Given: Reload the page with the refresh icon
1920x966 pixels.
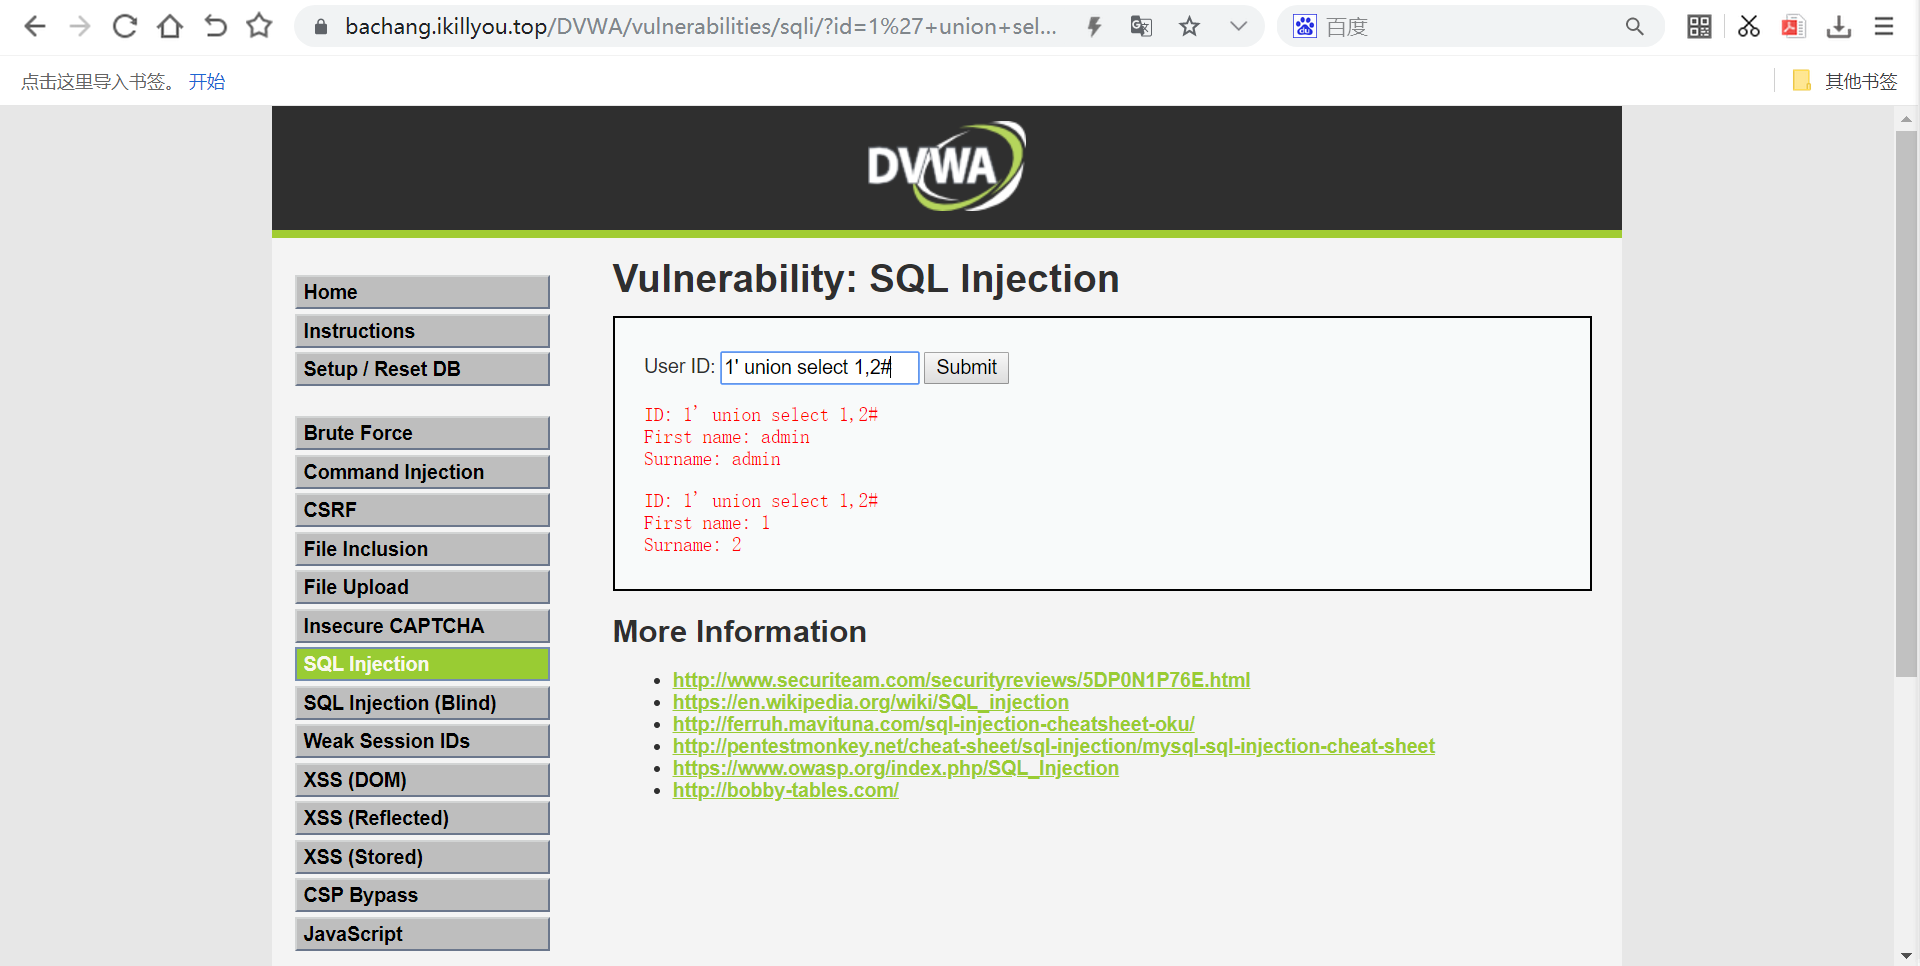Looking at the screenshot, I should (125, 26).
